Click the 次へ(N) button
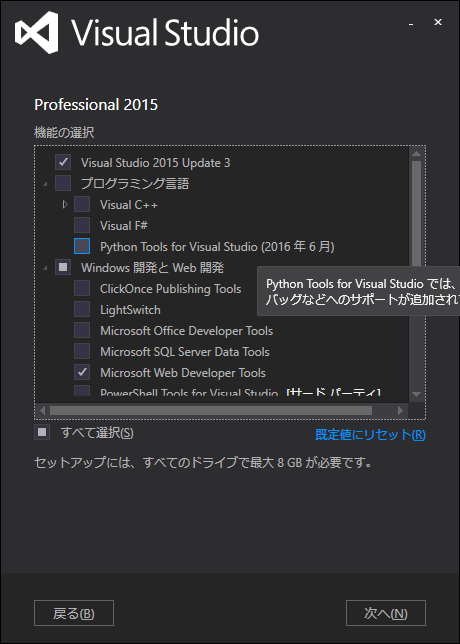 point(386,614)
